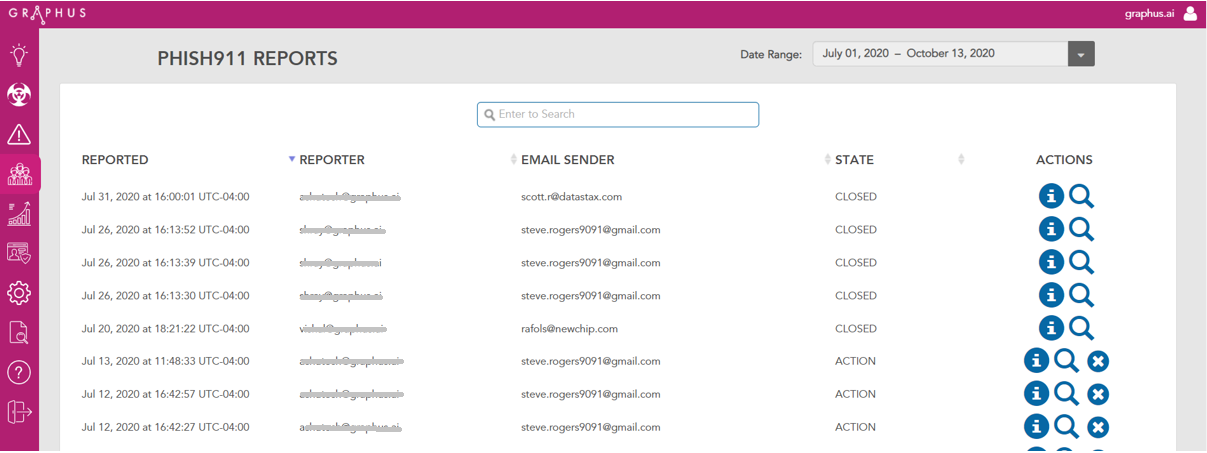Sort by the STATE column header

(x=854, y=160)
